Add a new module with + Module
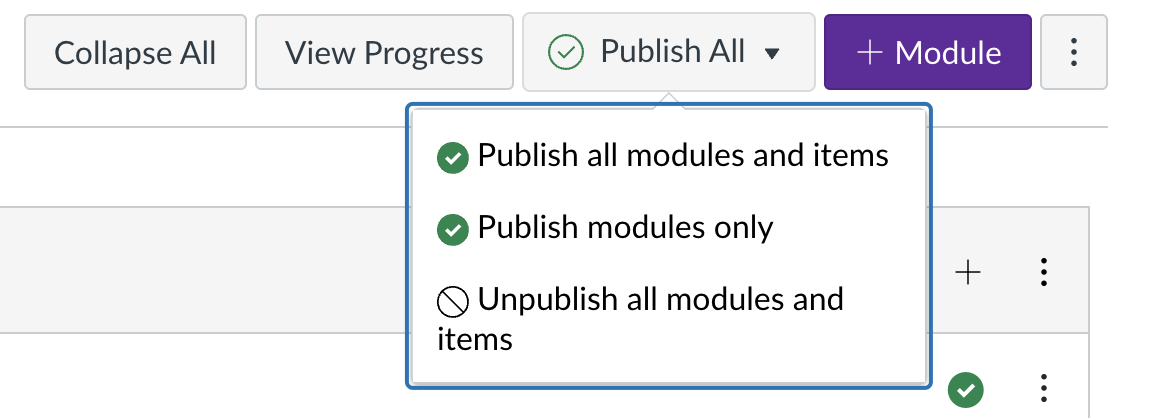1168x418 pixels. [927, 52]
